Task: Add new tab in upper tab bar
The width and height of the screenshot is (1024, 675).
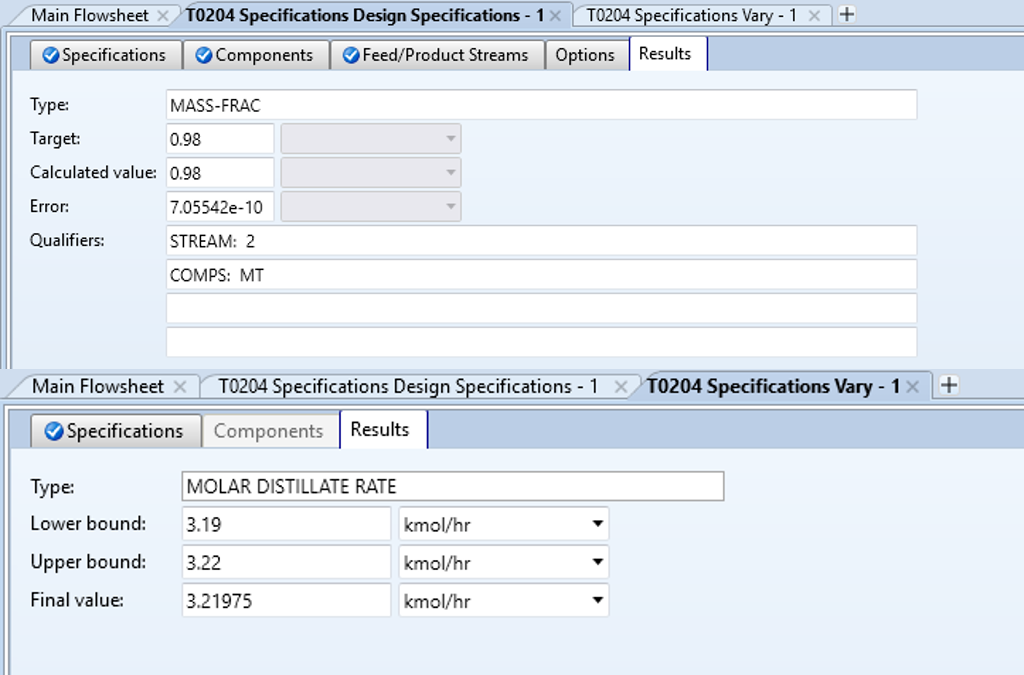Action: (847, 15)
